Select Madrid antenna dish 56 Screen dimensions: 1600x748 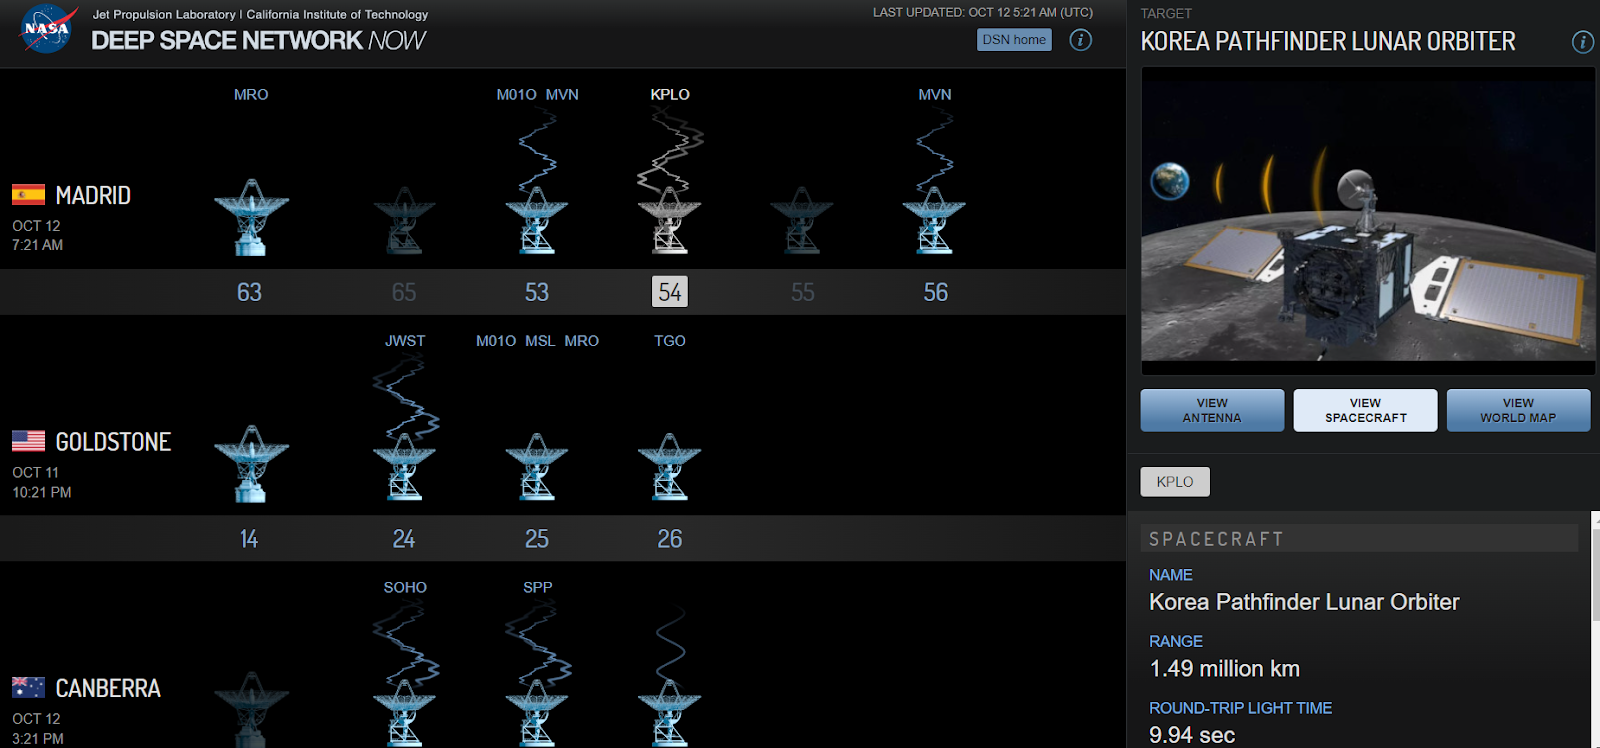click(935, 220)
